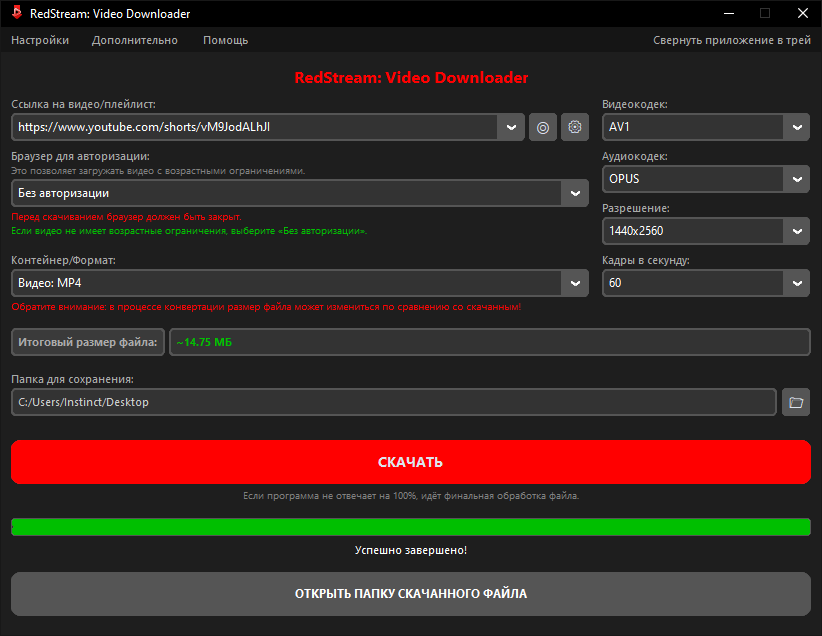Screen dimensions: 822x636
Task: Click the ~14.75 МБ file size field
Action: pos(490,342)
